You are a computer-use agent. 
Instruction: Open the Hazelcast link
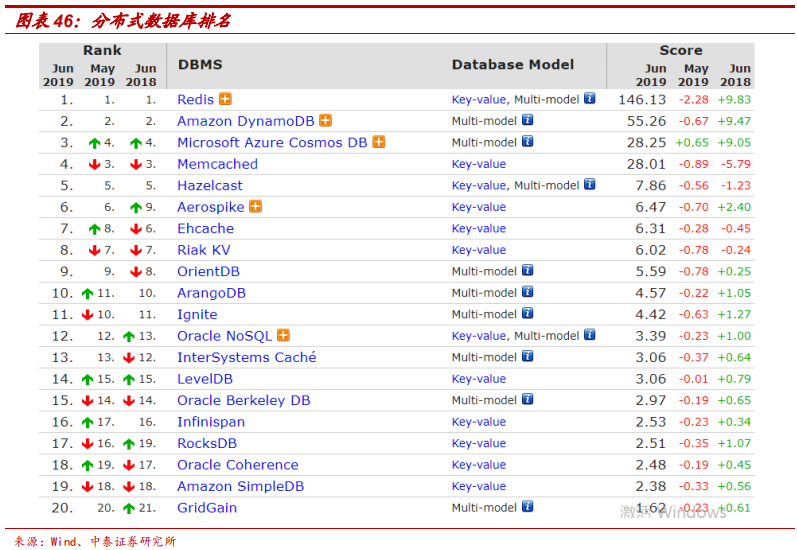(209, 185)
